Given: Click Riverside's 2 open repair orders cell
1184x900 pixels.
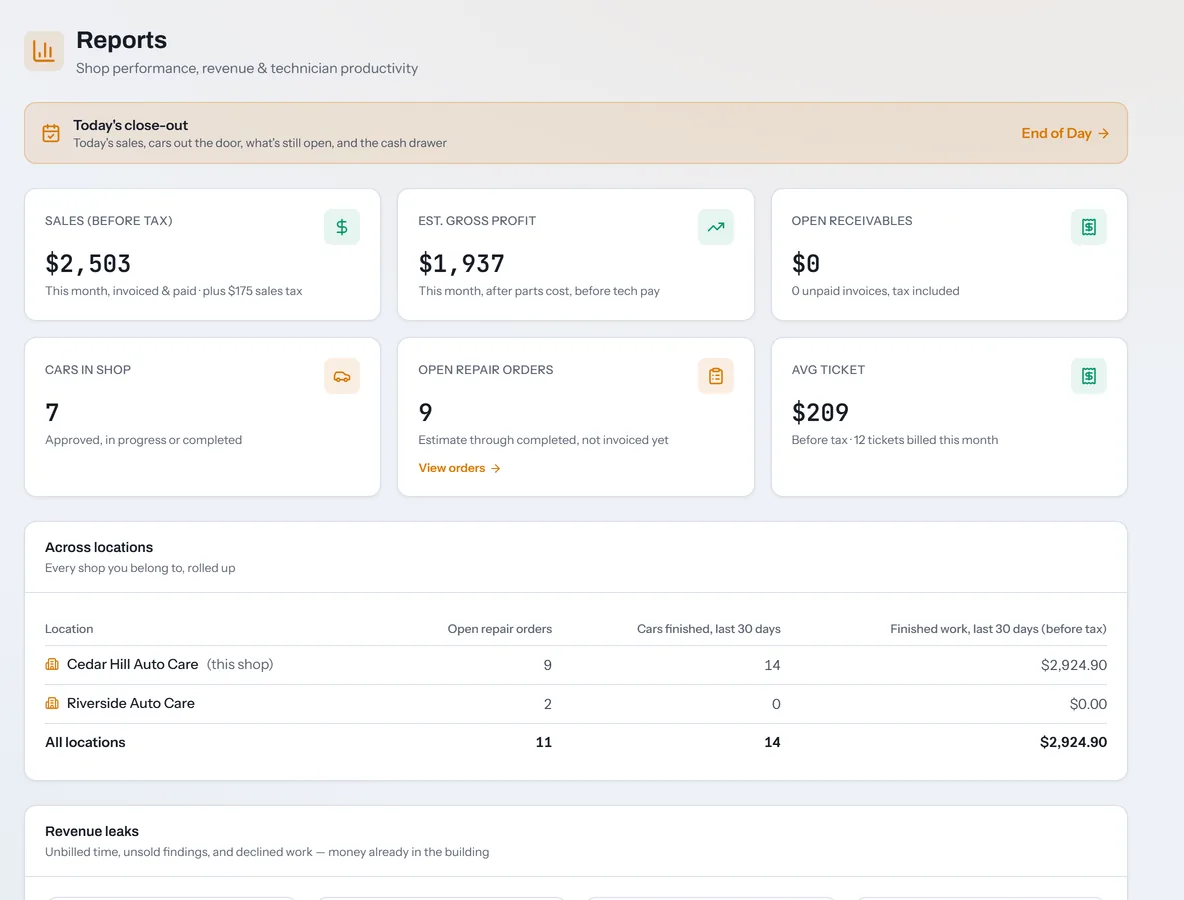Looking at the screenshot, I should 547,704.
